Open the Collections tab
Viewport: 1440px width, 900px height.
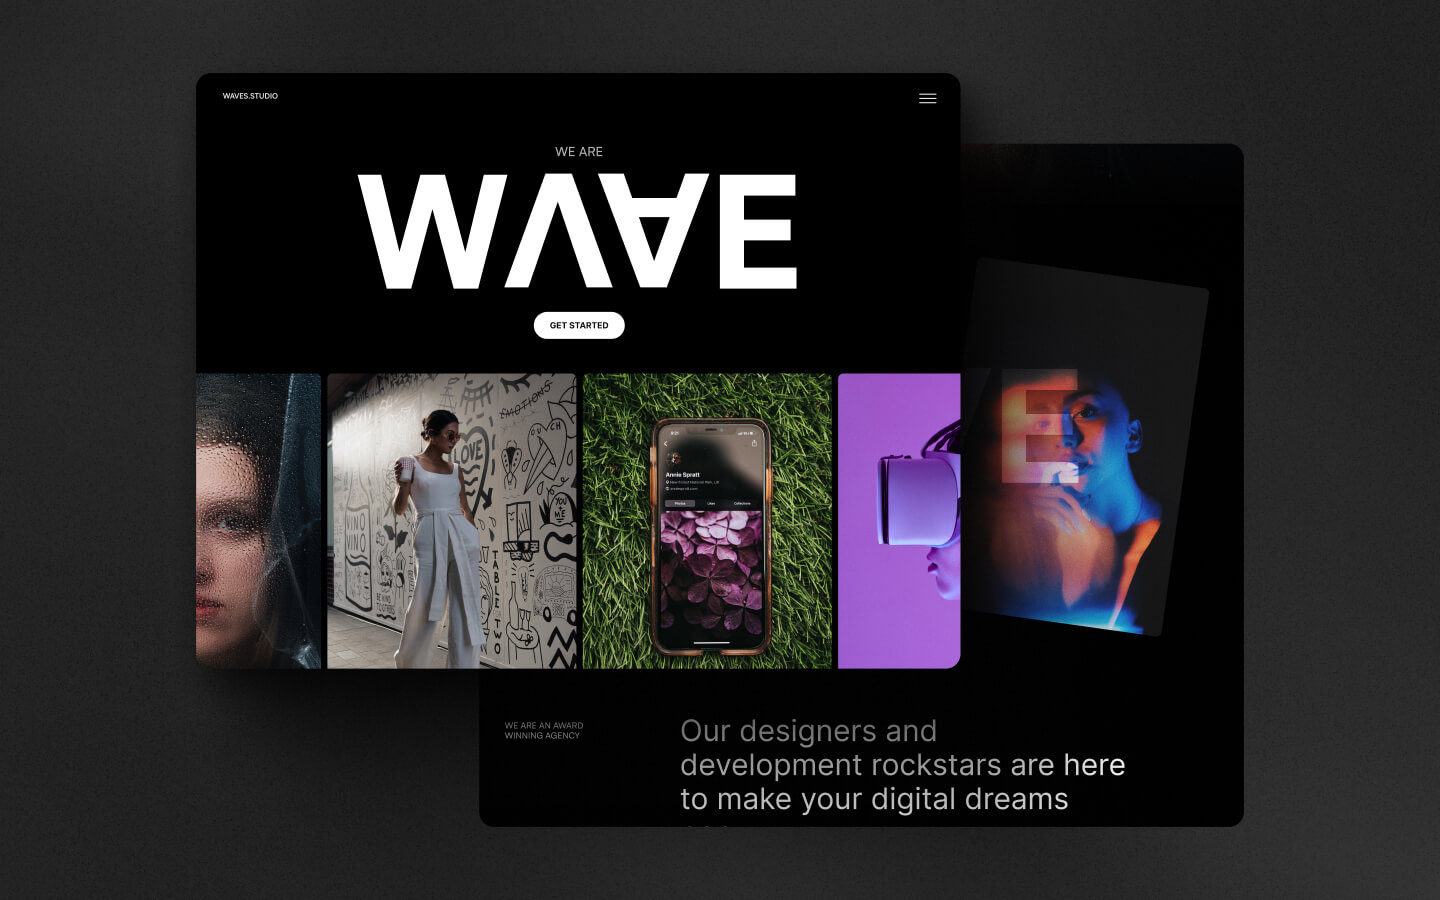(742, 503)
